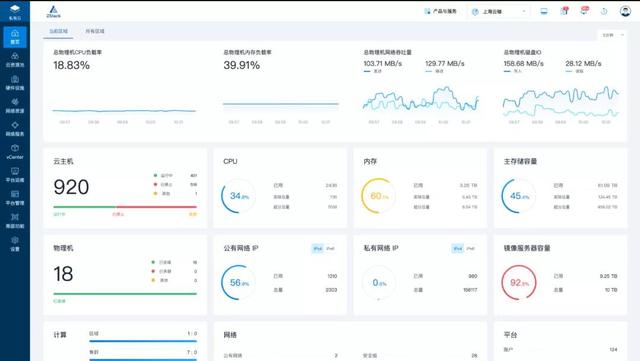
Task: Click the 物理机 count of 18
Action: tap(63, 274)
